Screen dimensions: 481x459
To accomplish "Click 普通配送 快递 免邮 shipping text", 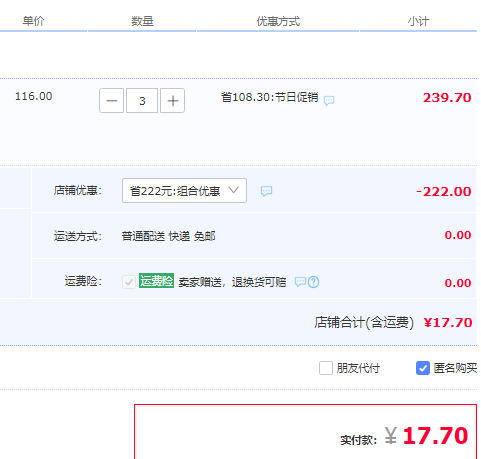I will tap(168, 236).
